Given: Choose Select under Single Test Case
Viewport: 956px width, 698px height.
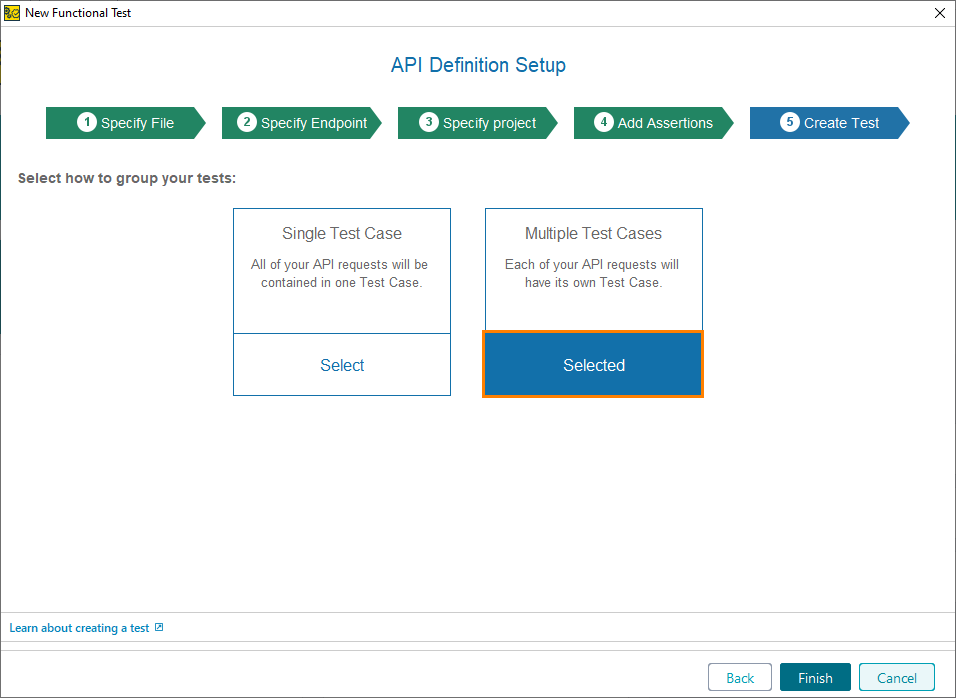Looking at the screenshot, I should pos(342,365).
